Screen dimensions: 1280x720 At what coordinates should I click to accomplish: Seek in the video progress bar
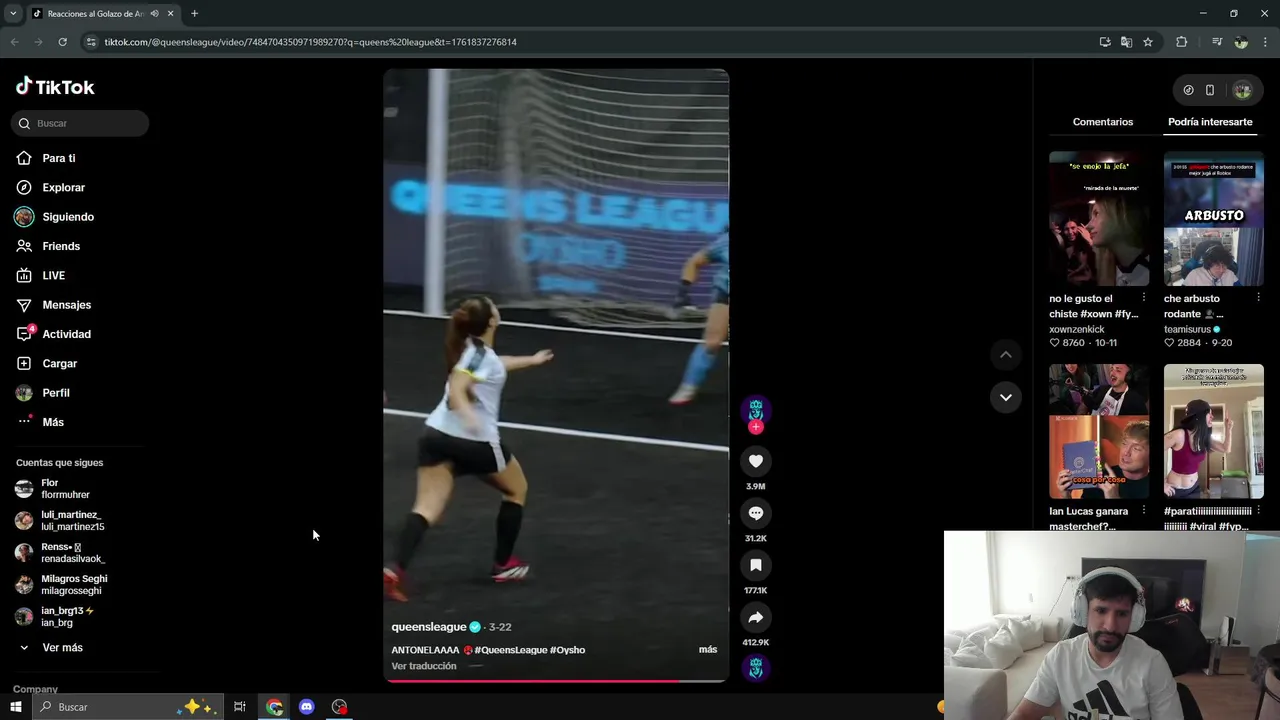click(x=556, y=681)
